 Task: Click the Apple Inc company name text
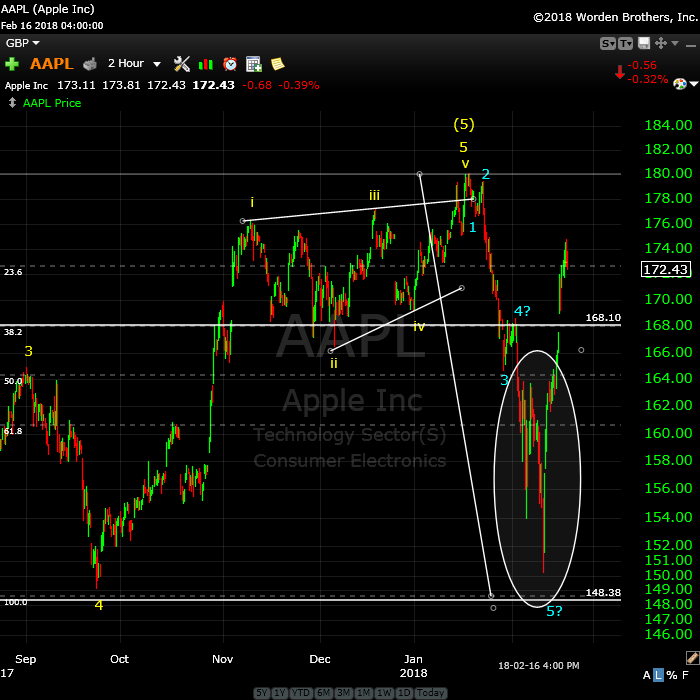coord(26,86)
